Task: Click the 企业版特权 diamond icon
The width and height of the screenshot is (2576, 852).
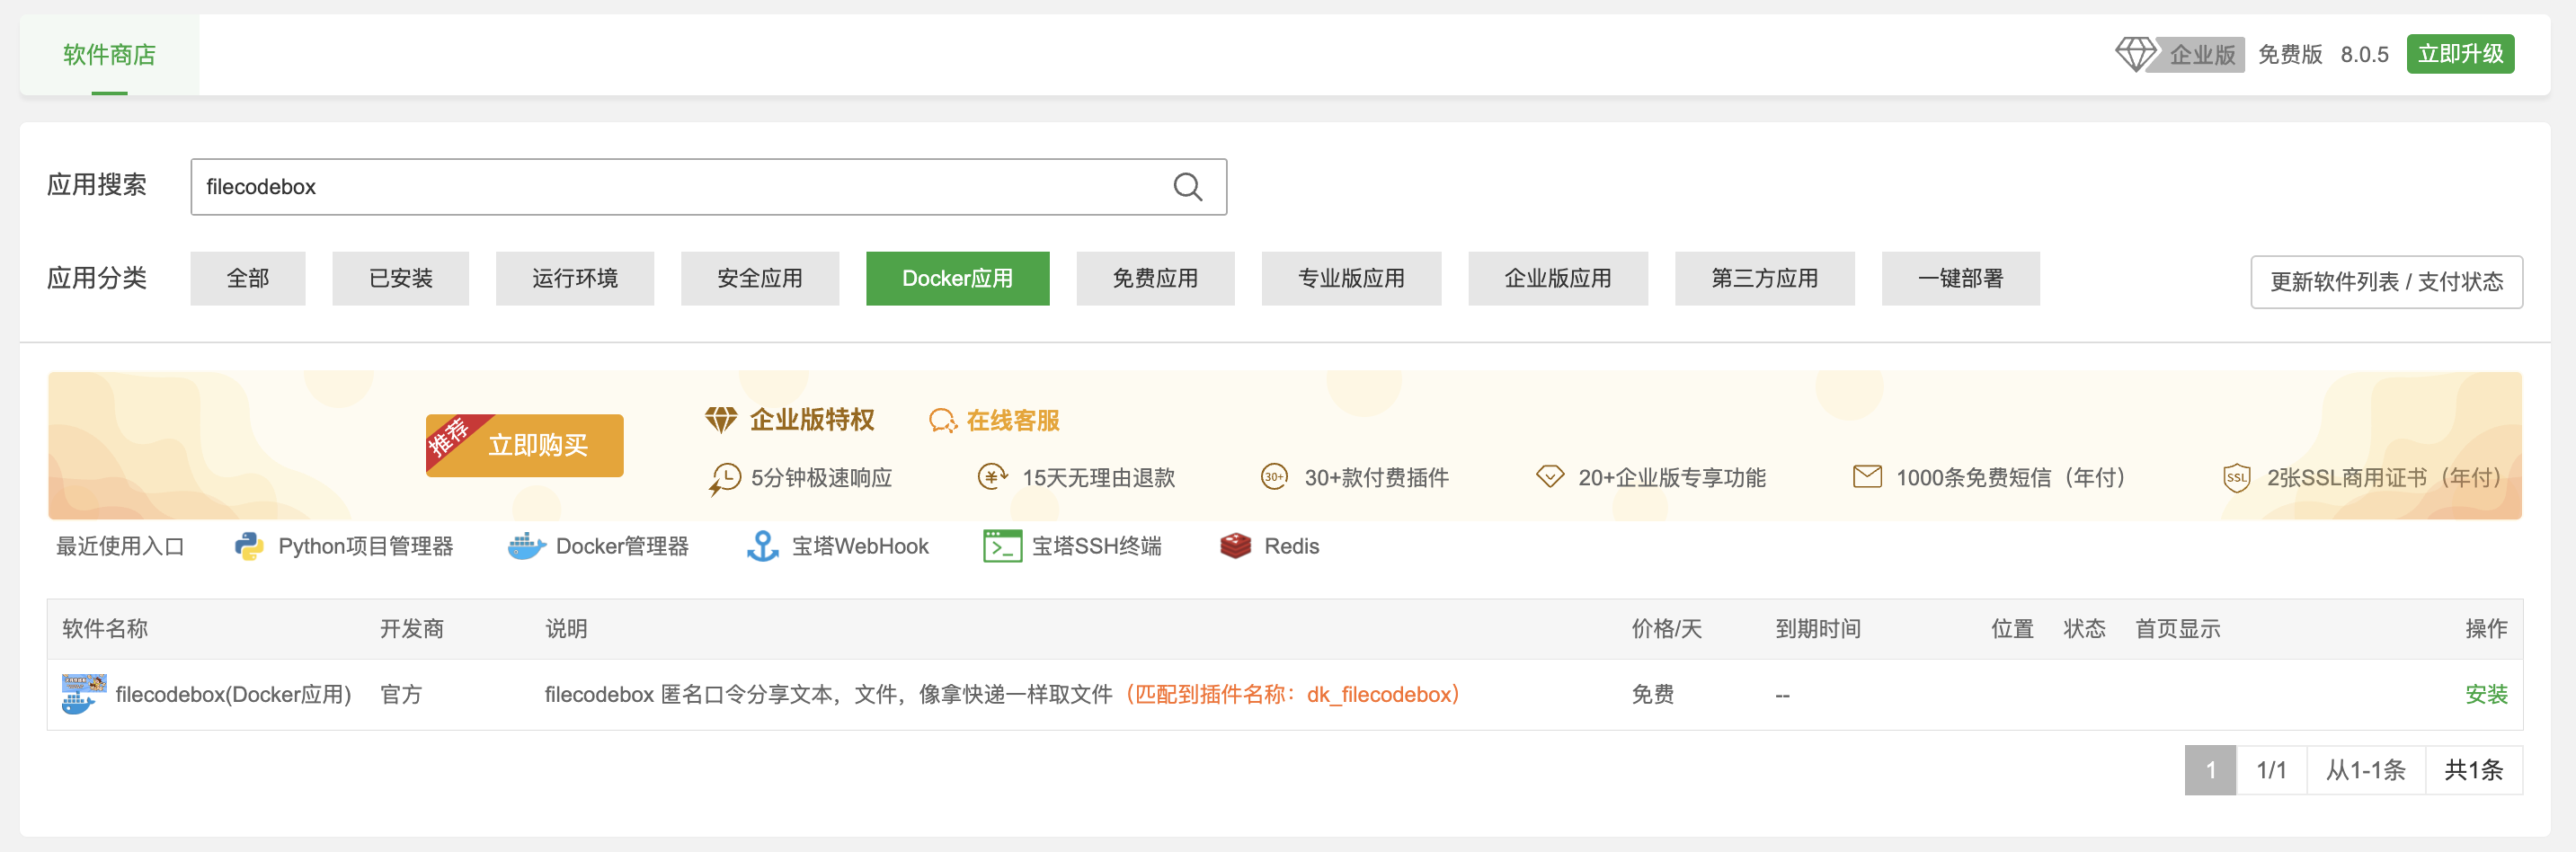Action: [721, 420]
